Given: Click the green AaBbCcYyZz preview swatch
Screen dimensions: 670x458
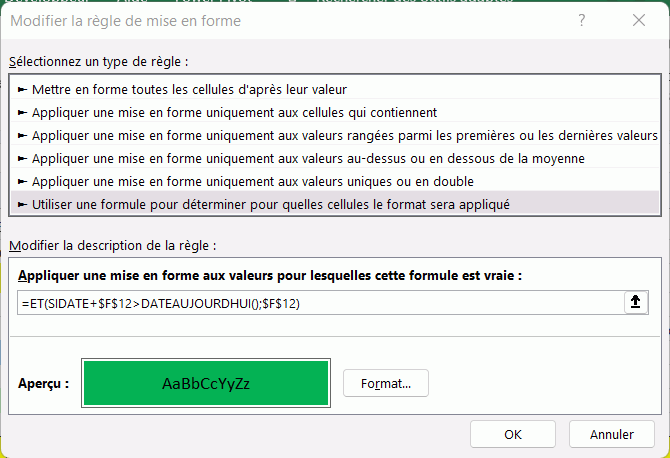Looking at the screenshot, I should (x=207, y=383).
